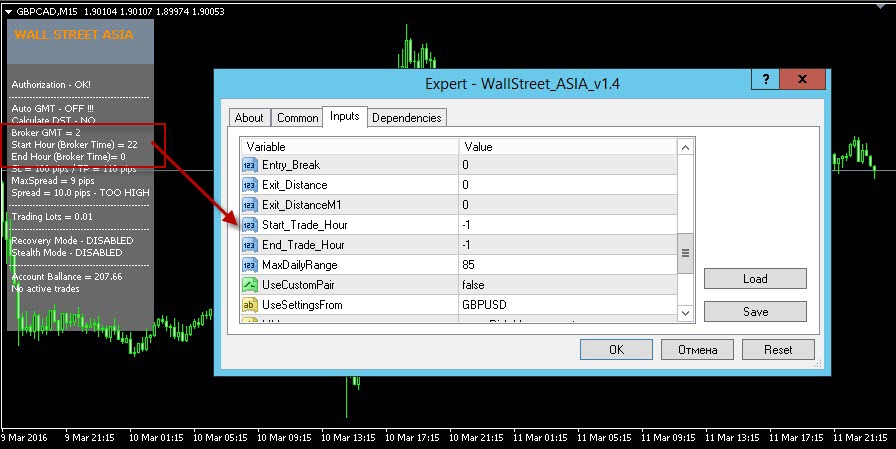Select the Exit_DistanceM1 value cell
Image resolution: width=896 pixels, height=449 pixels.
(x=568, y=205)
